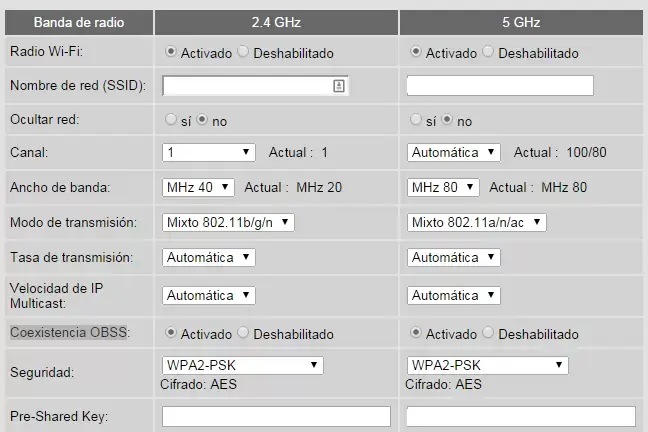Open 2.4 GHz Tasa de transmisión dropdown

click(209, 257)
